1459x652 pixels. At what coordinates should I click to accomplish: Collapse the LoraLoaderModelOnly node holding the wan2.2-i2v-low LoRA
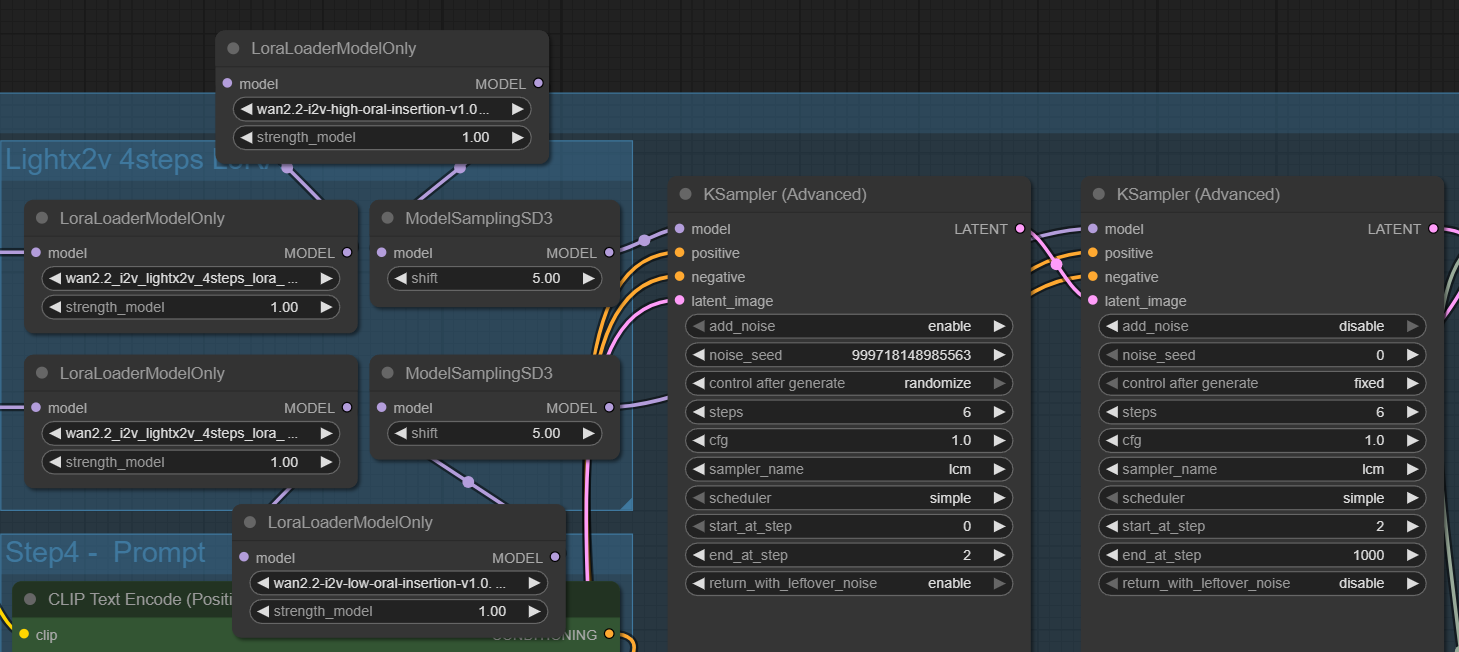tap(250, 522)
